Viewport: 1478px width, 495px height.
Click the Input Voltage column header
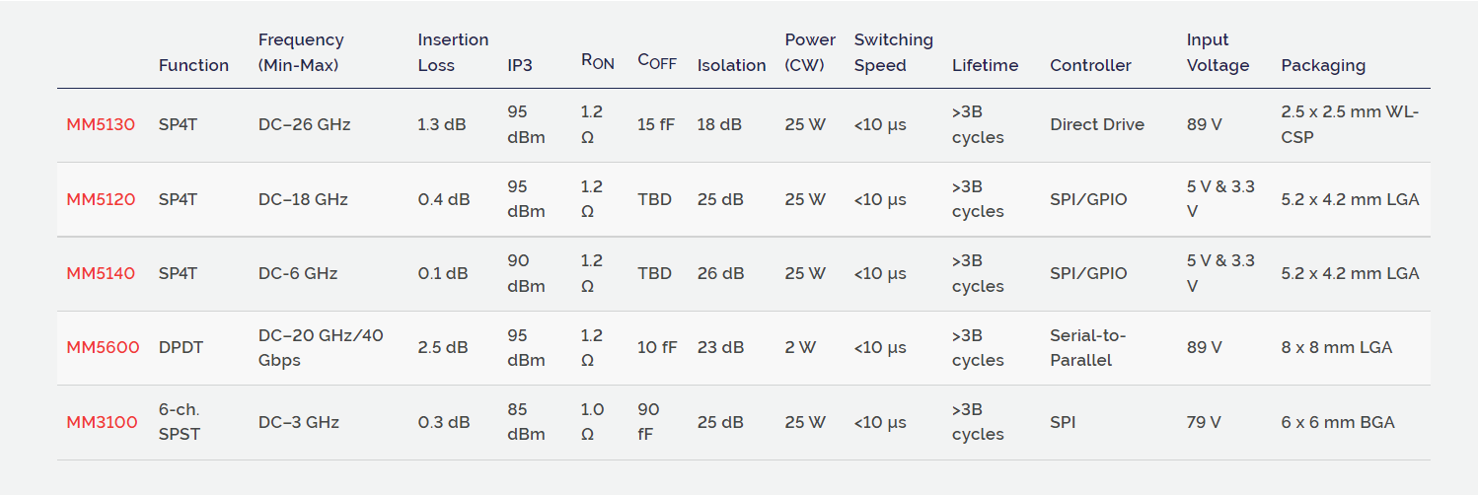tap(1217, 52)
